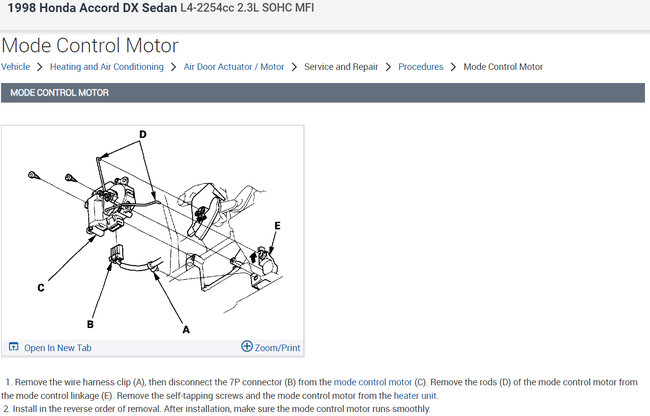Click the Zoom/Print plus icon

[x=247, y=346]
